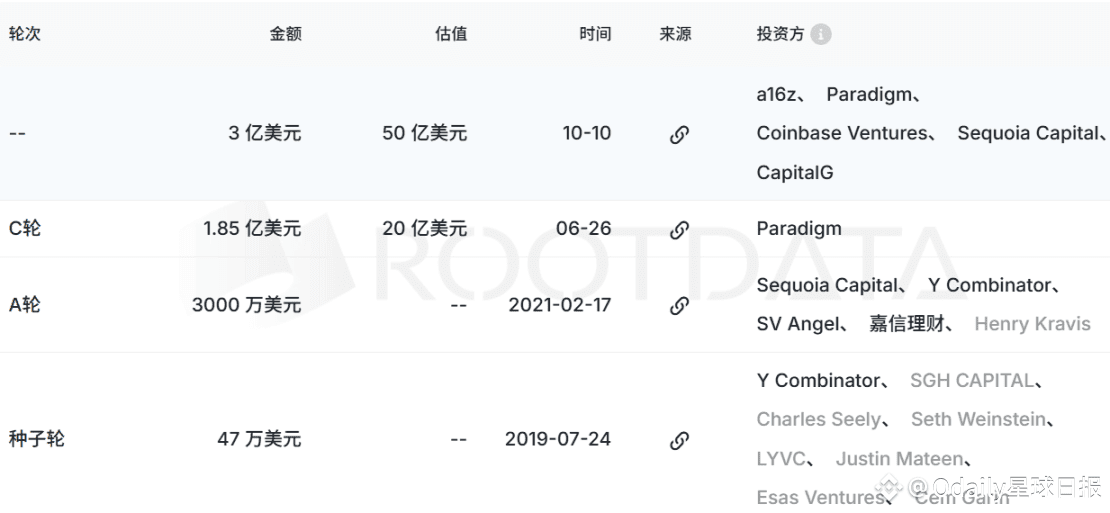Open source link for C轮 round
The height and width of the screenshot is (513, 1110).
[x=679, y=229]
